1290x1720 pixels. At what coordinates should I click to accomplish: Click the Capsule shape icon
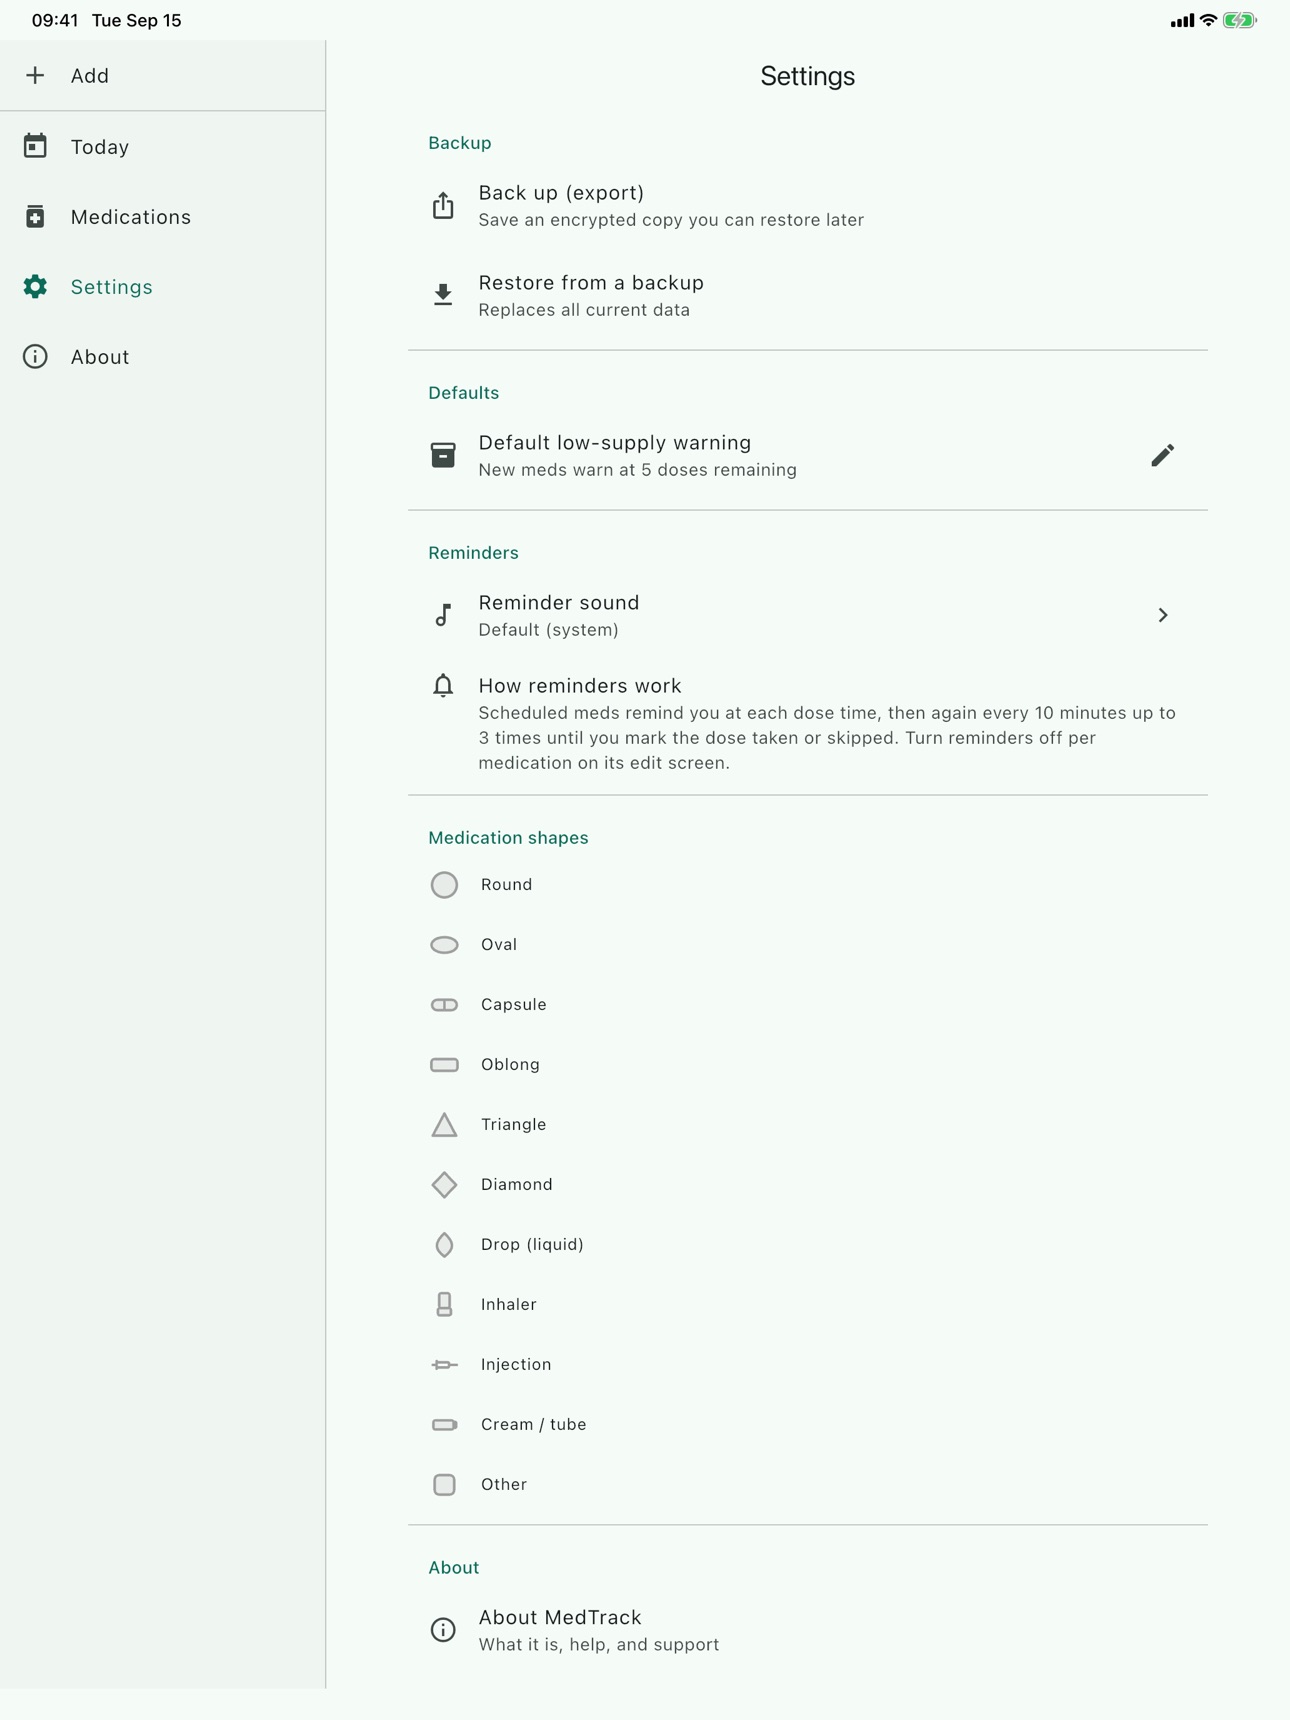tap(444, 1005)
